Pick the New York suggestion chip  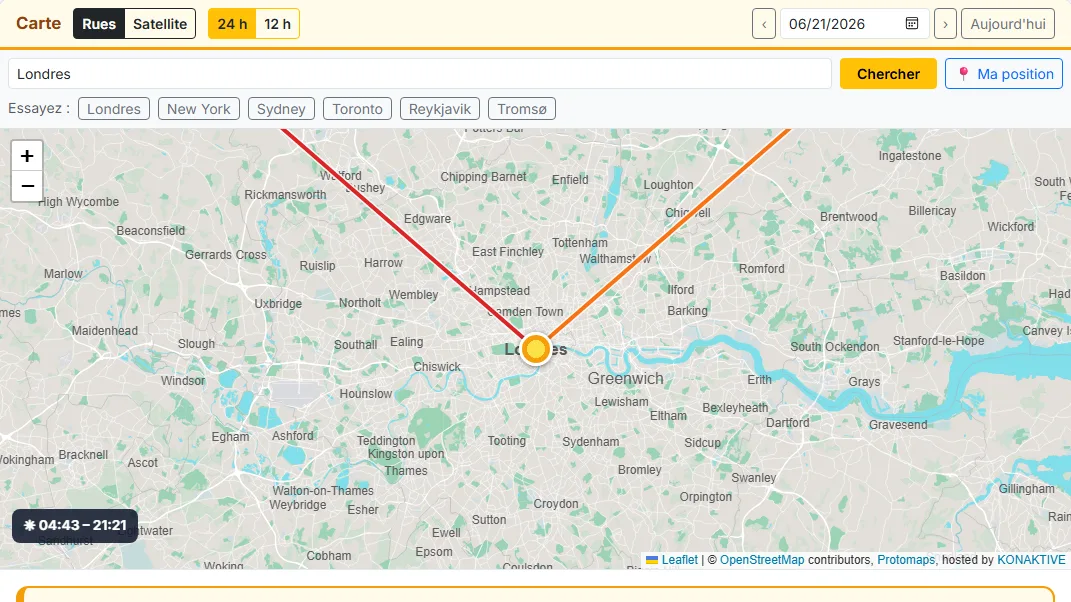click(x=199, y=109)
